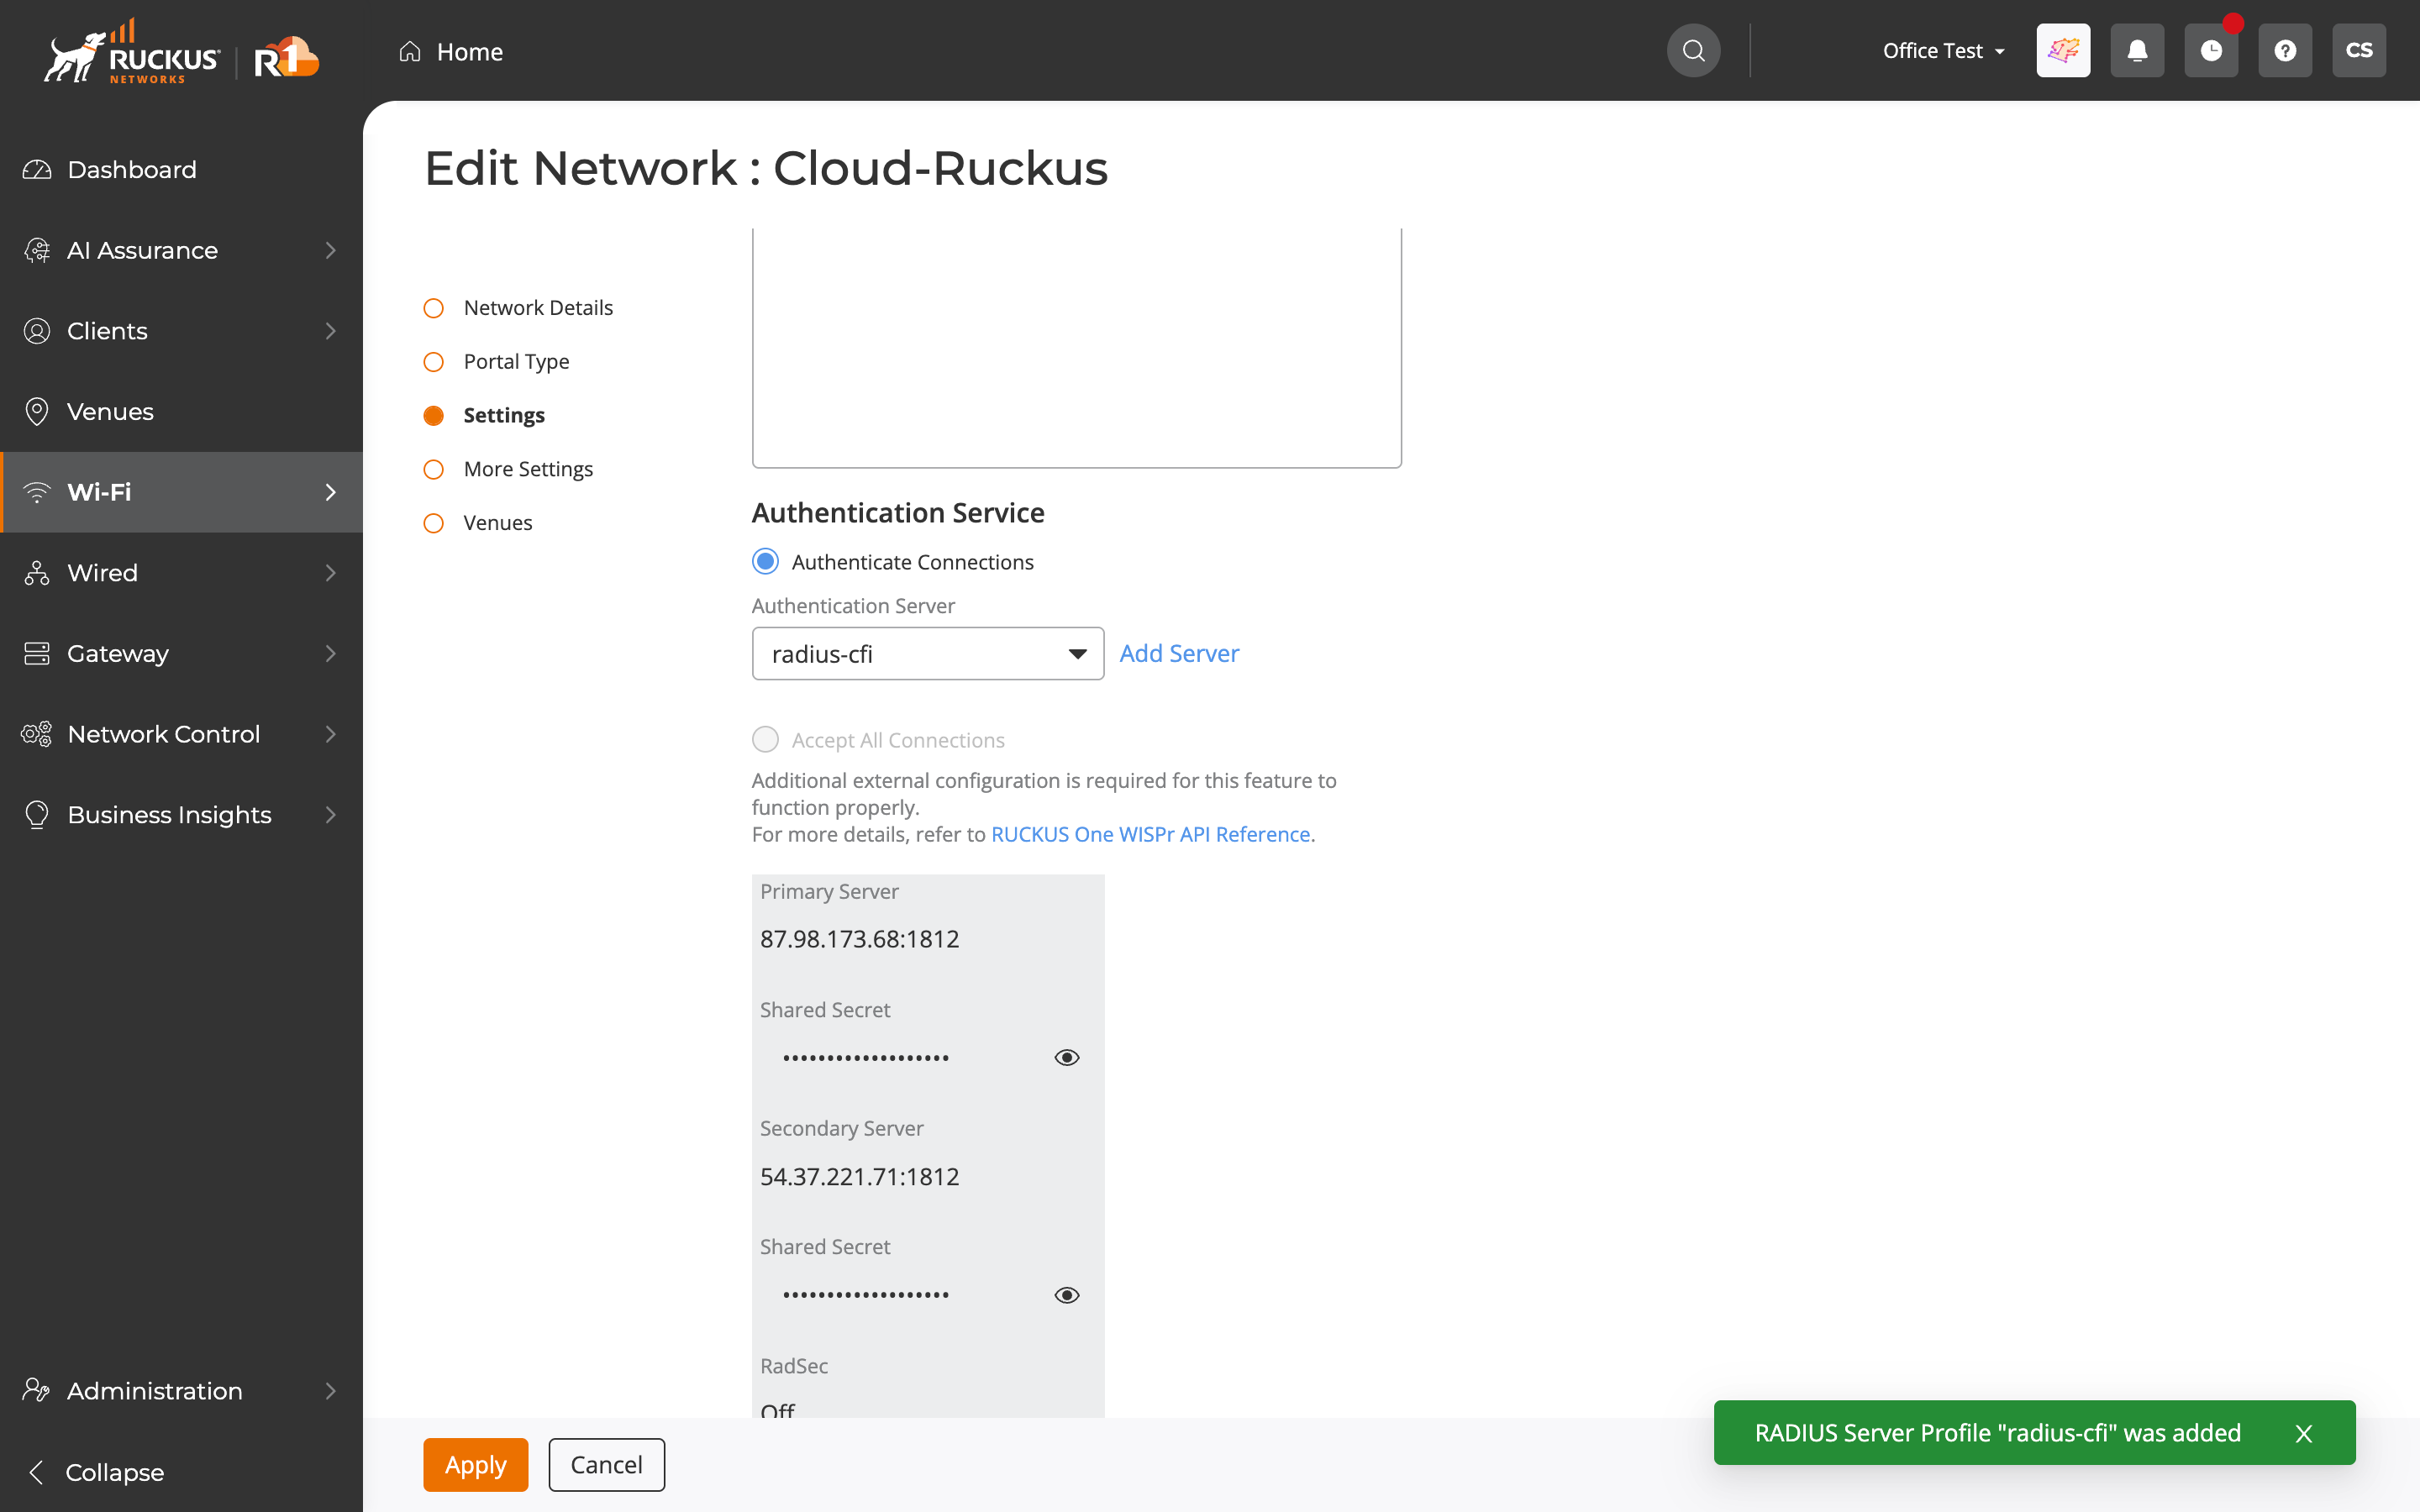Open the notifications bell icon

tap(2137, 50)
